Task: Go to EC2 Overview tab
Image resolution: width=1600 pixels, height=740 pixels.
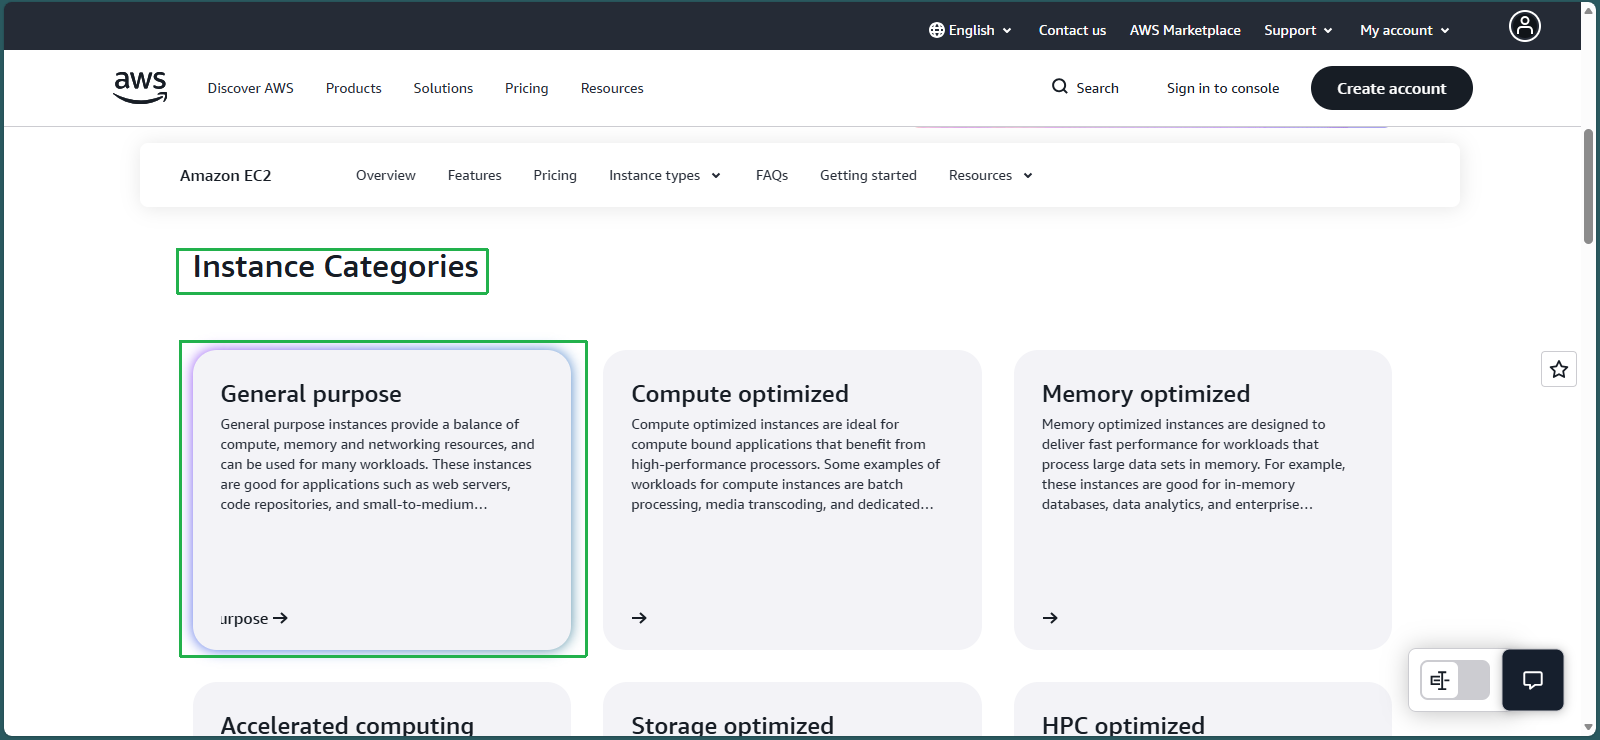Action: pos(385,175)
